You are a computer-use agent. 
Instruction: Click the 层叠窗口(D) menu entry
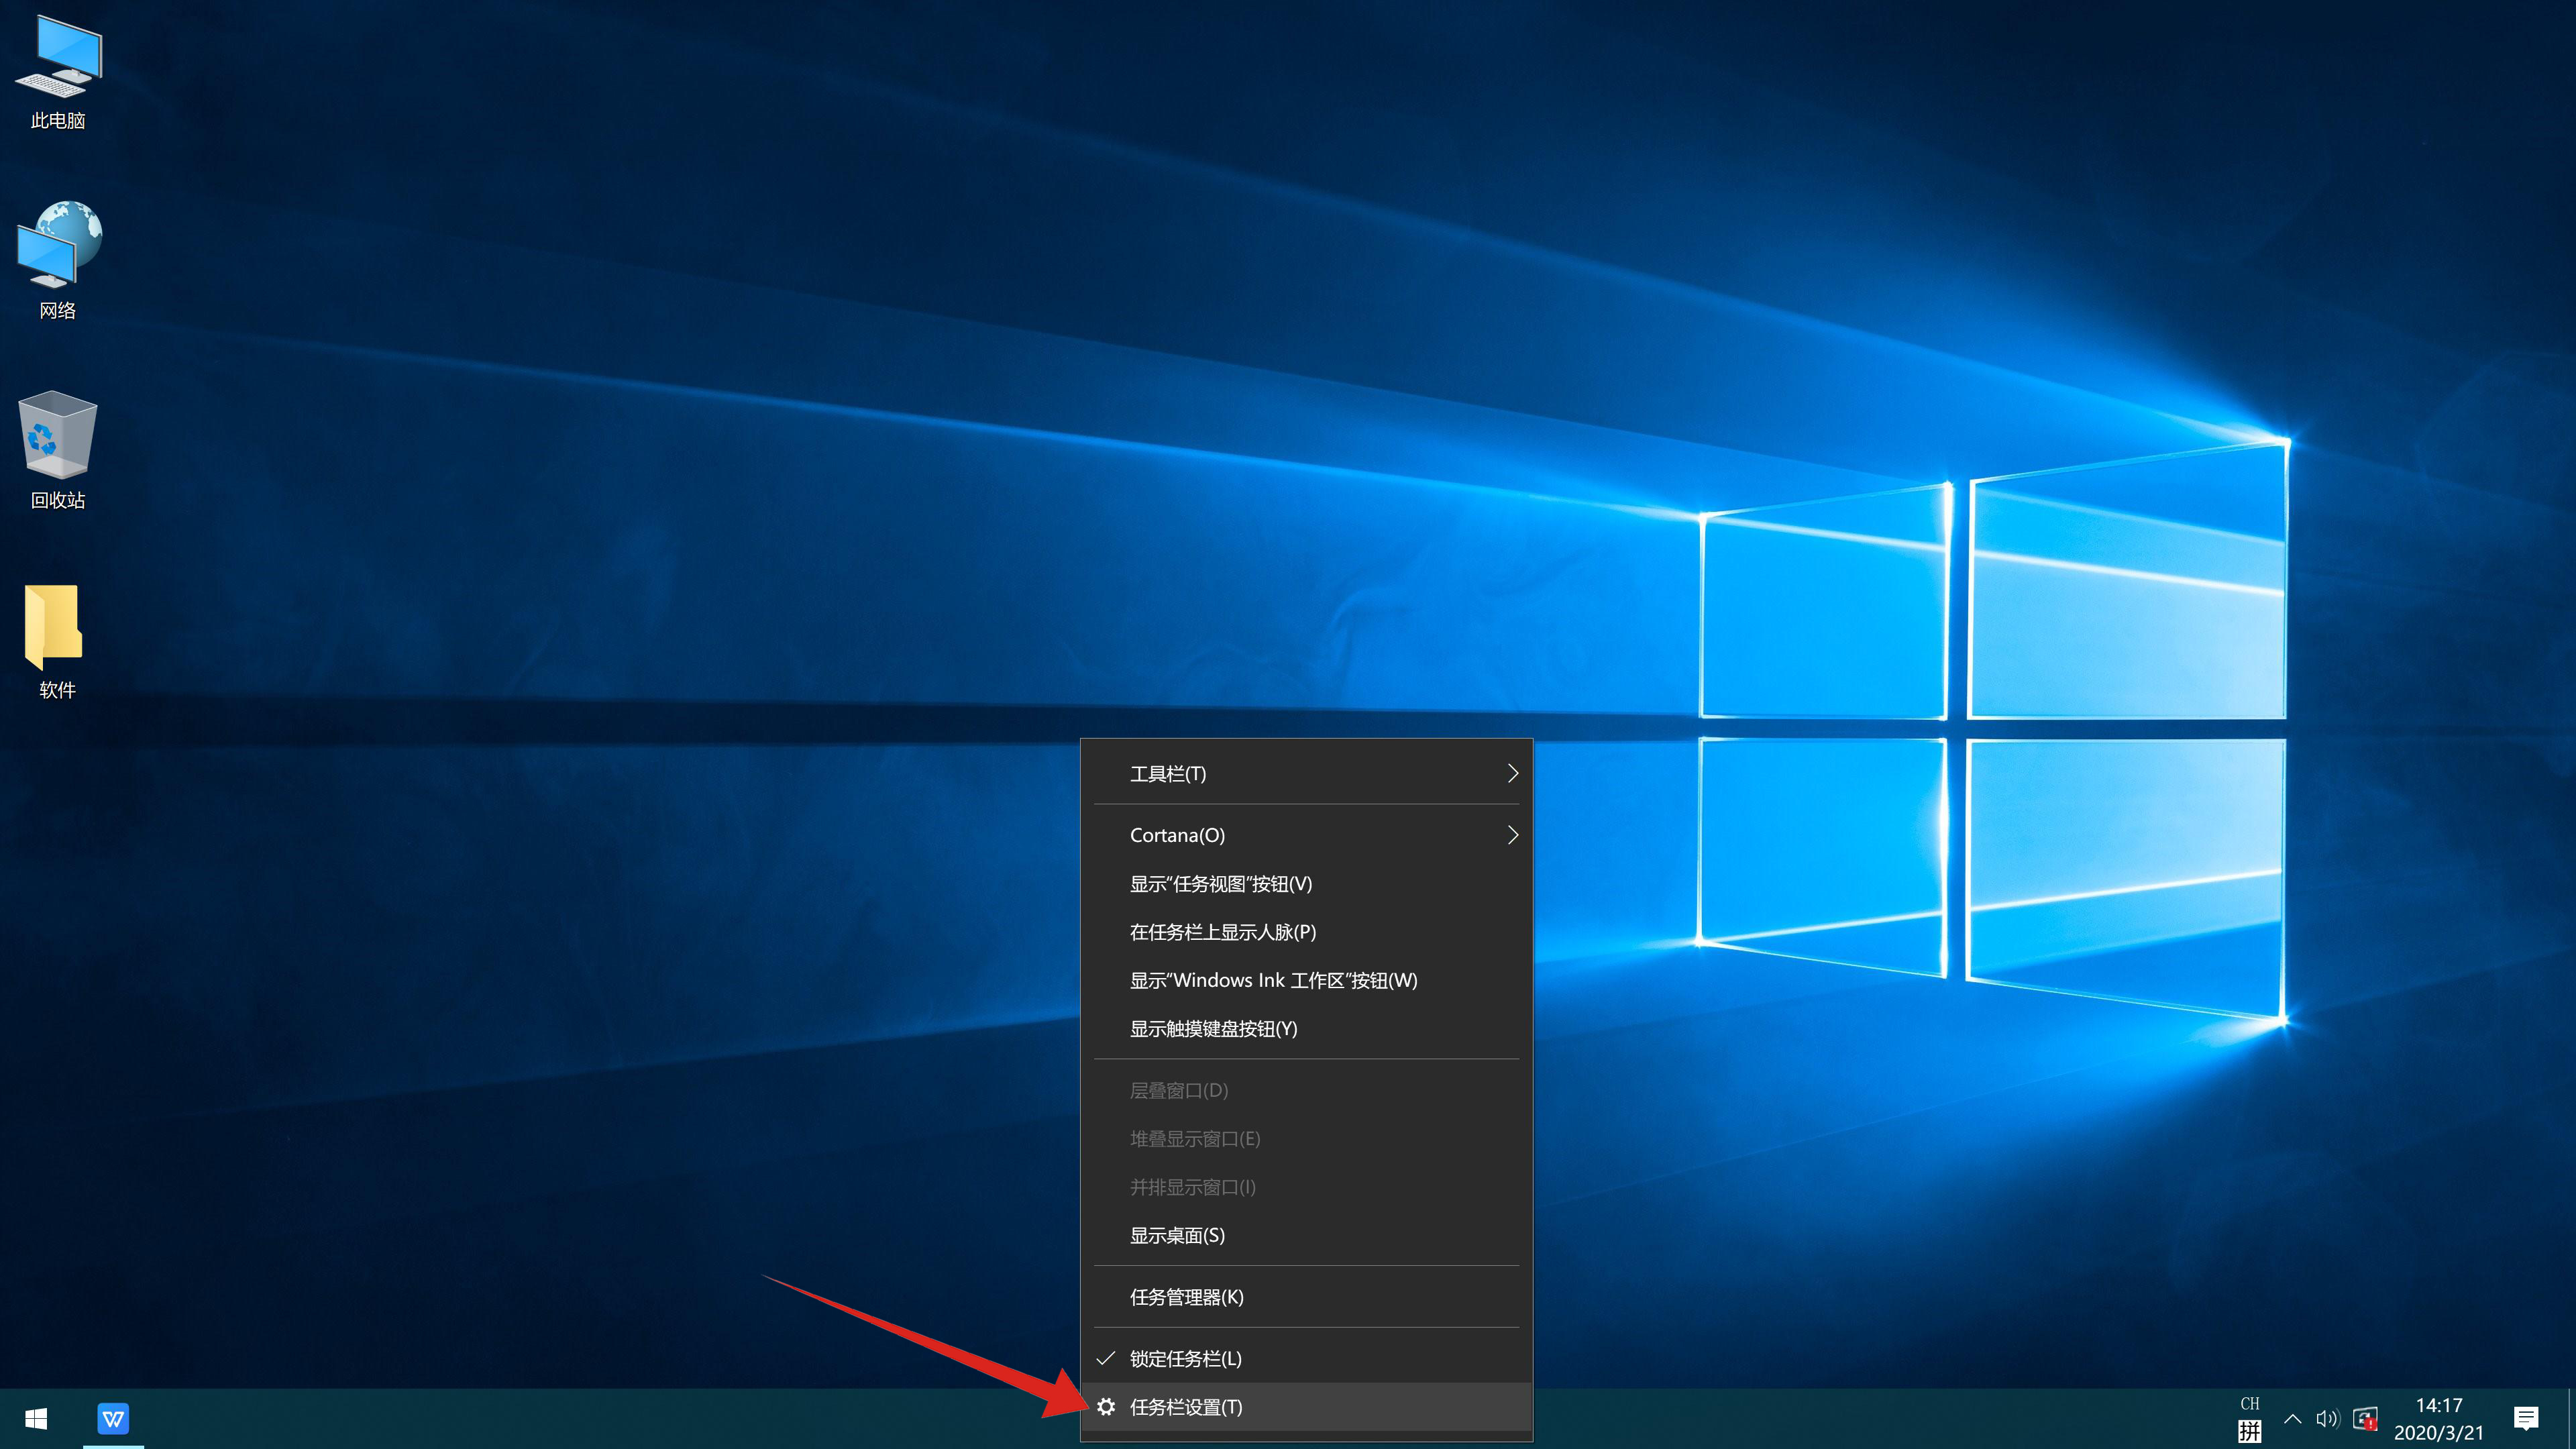(x=1306, y=1090)
